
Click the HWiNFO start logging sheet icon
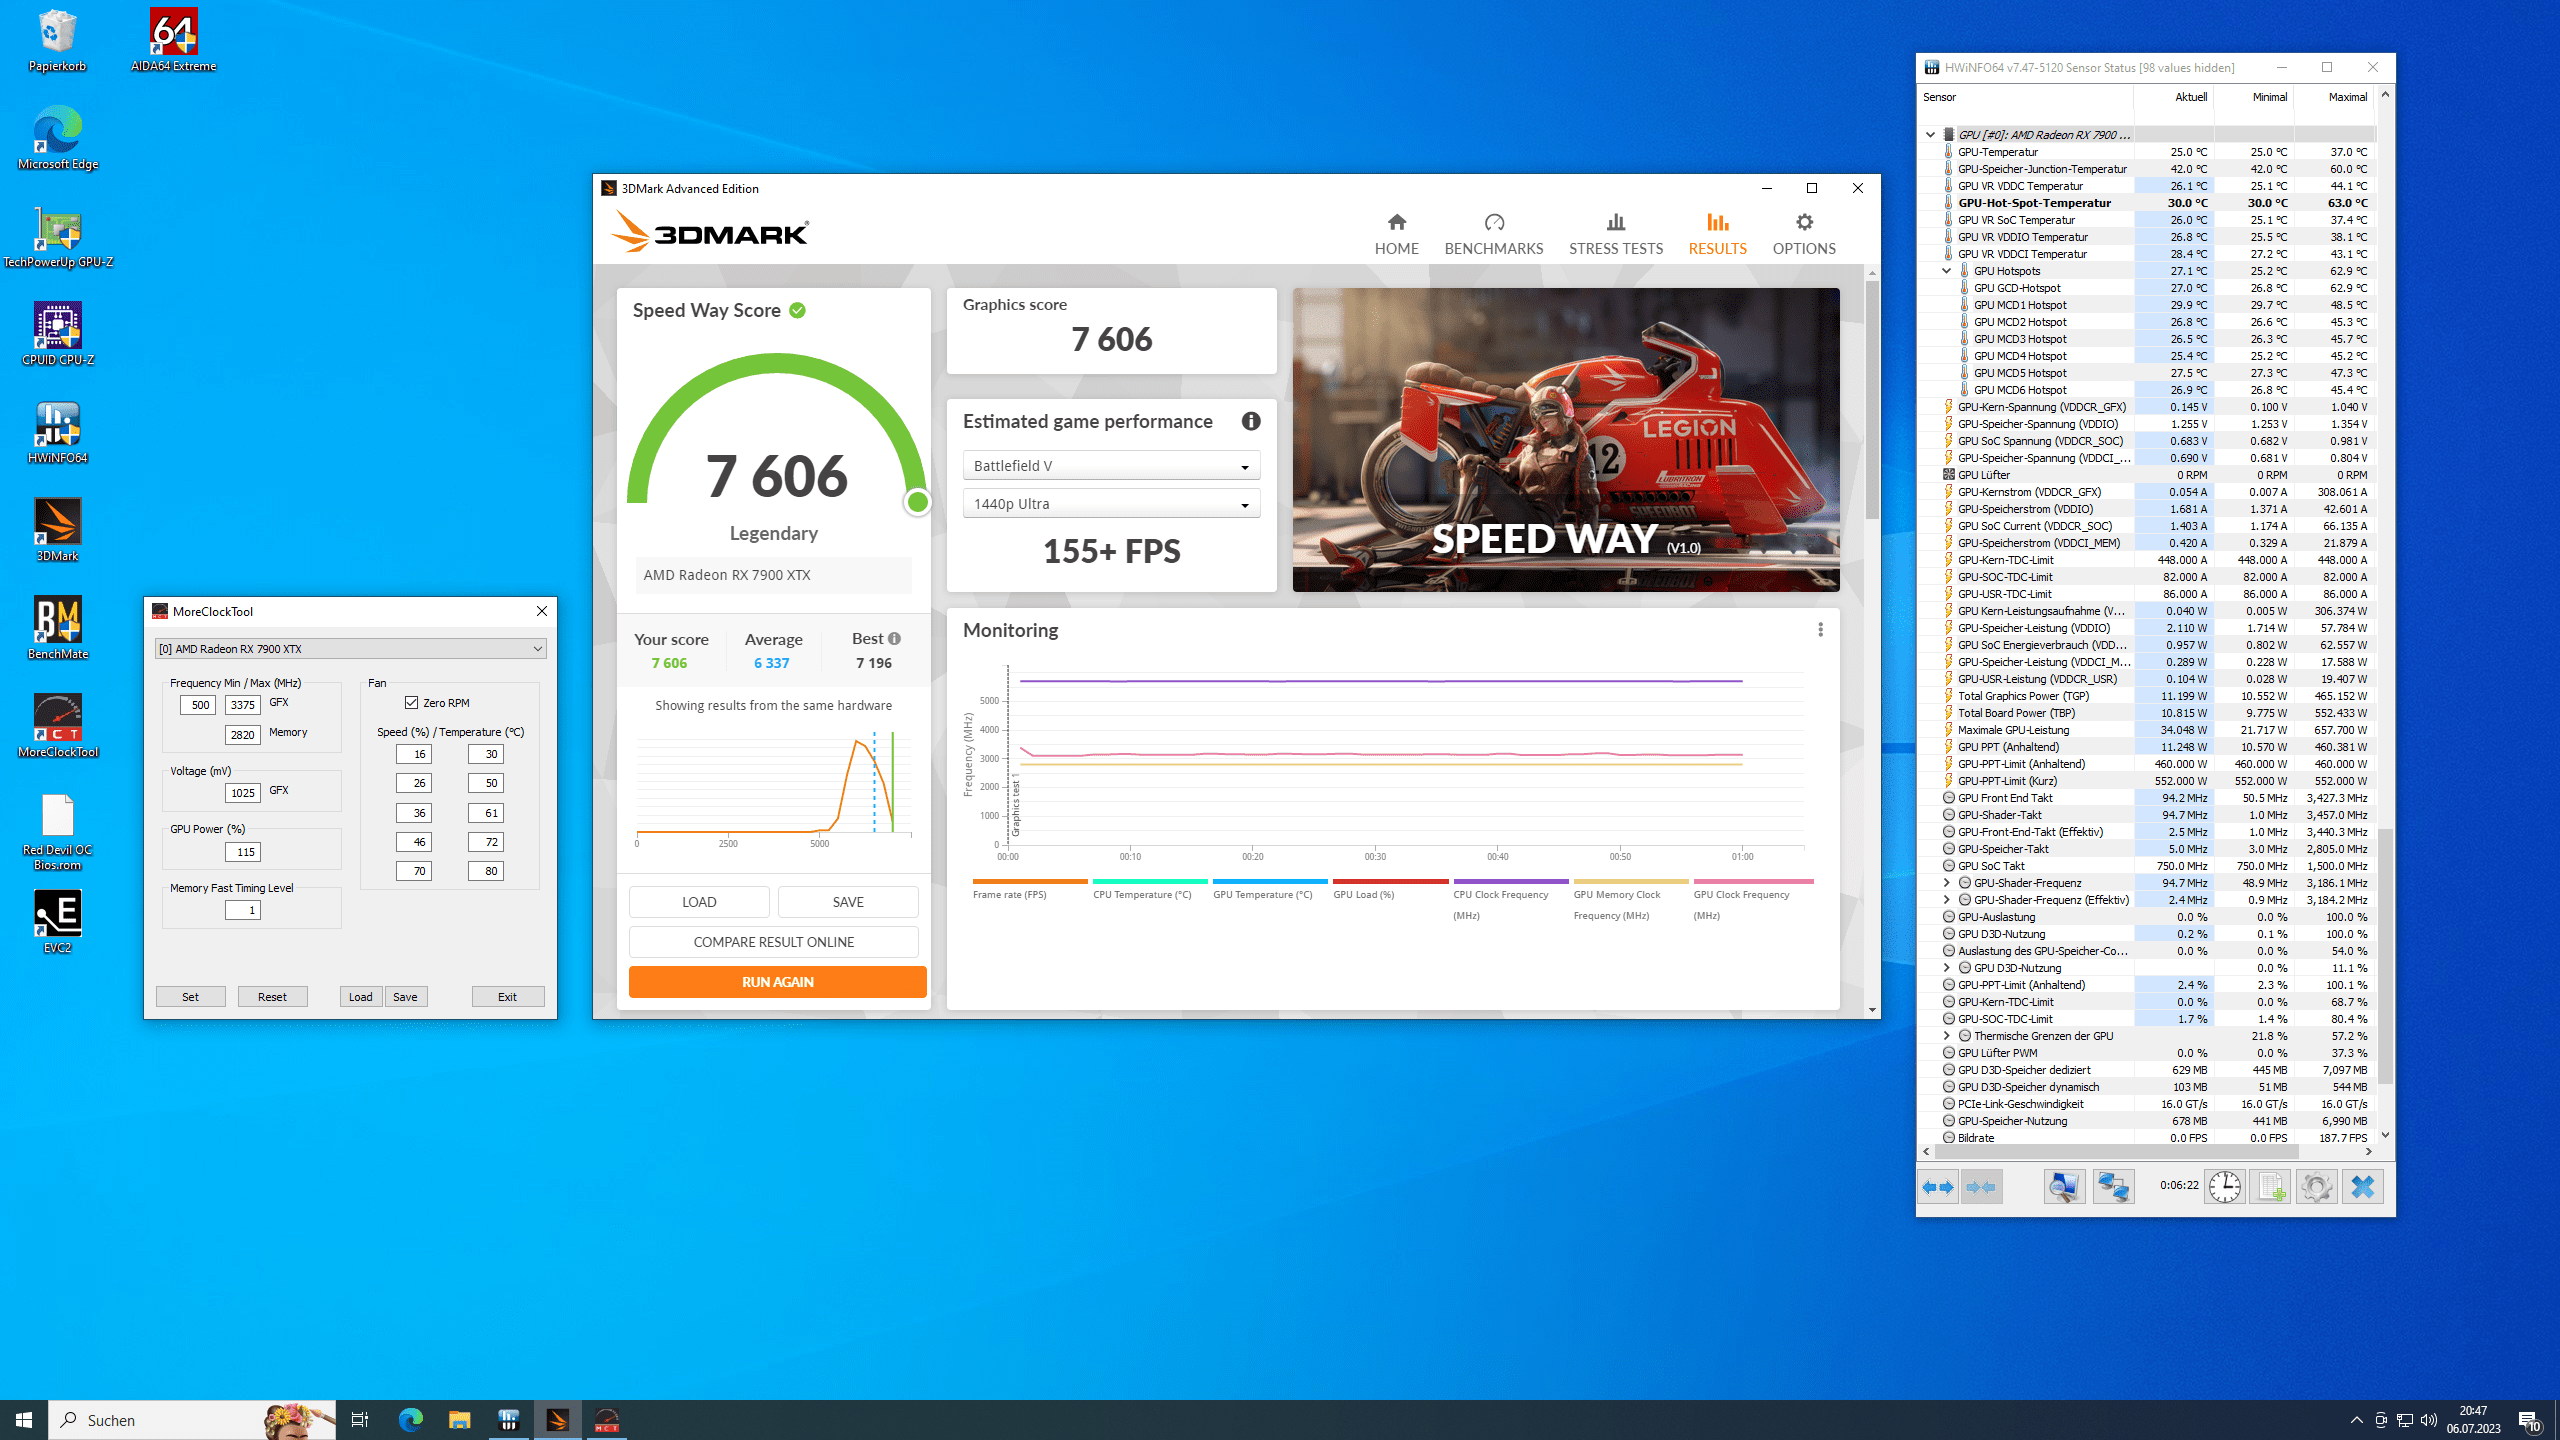coord(2270,1187)
